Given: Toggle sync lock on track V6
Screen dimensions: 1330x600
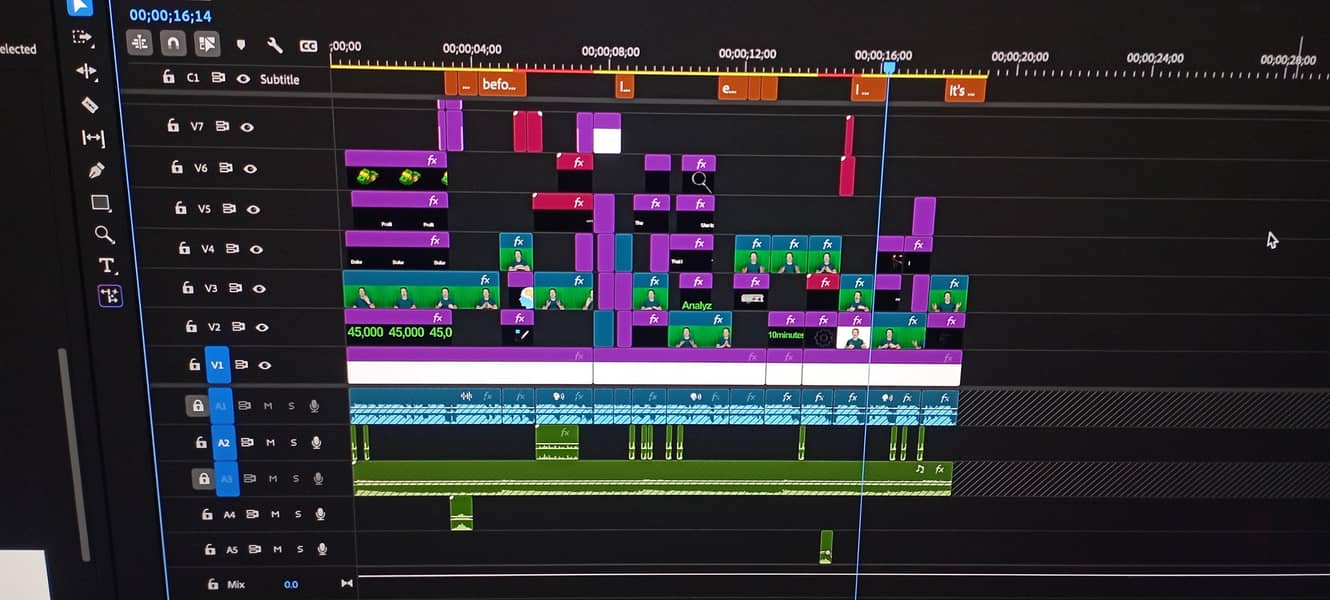Looking at the screenshot, I should pyautogui.click(x=225, y=168).
